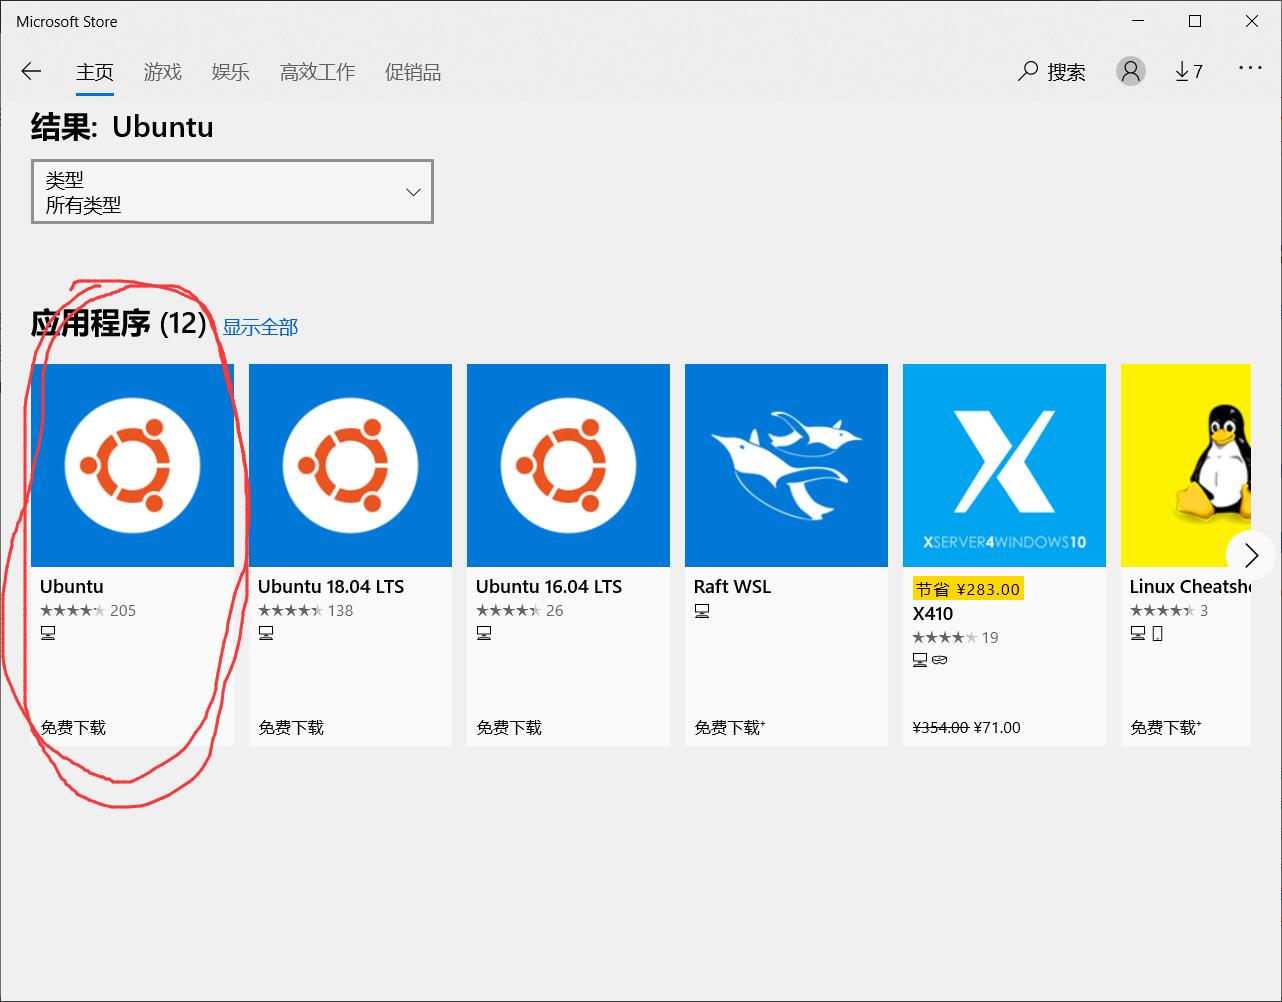This screenshot has height=1002, width=1282.
Task: Minimize the Microsoft Store window
Action: tap(1139, 21)
